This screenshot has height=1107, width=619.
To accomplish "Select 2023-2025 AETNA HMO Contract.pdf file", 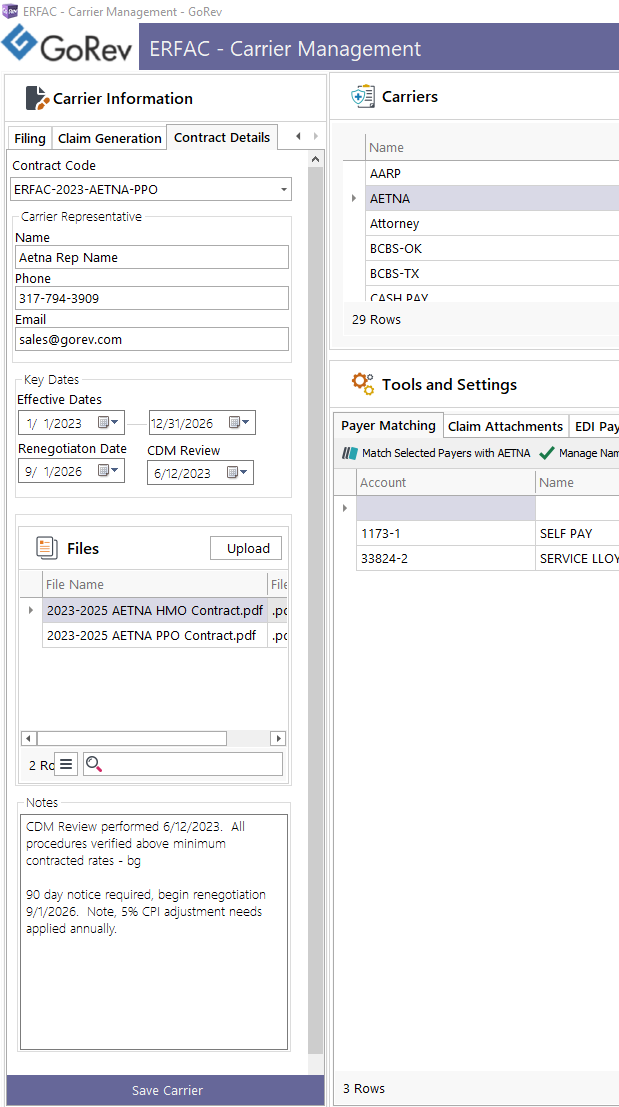I will 155,610.
